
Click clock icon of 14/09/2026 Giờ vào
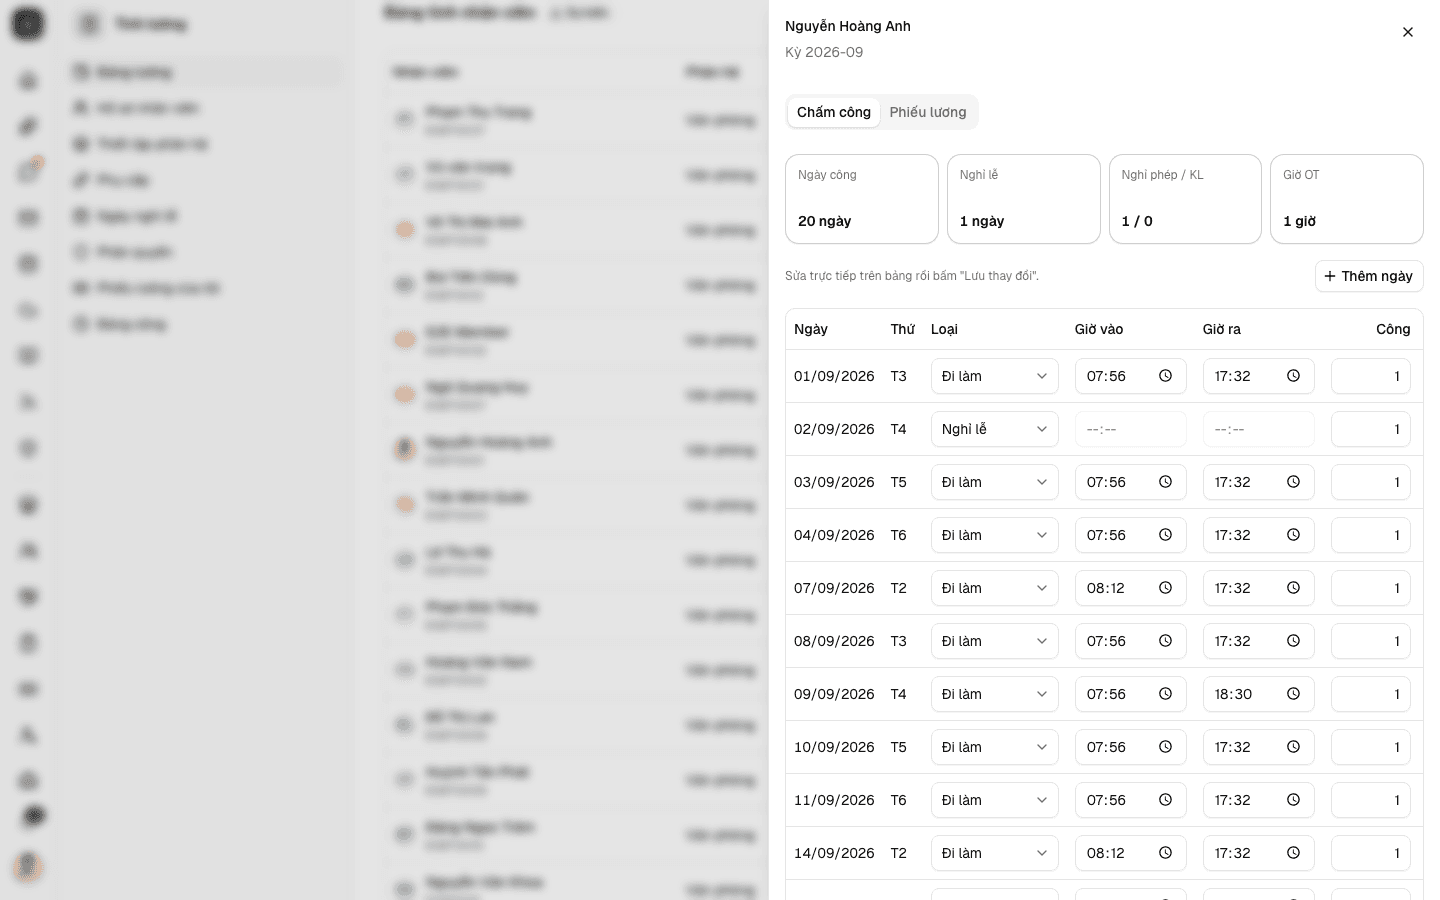(1165, 853)
